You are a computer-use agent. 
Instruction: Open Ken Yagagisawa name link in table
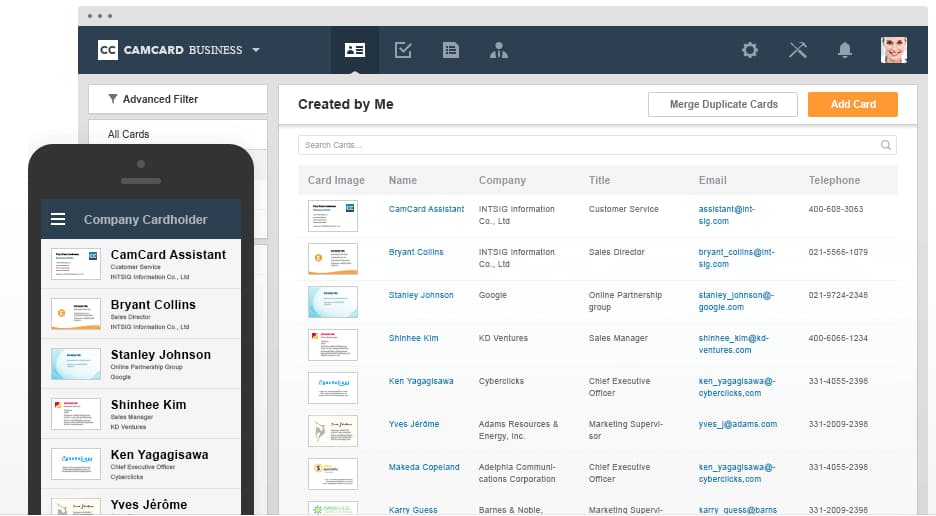[x=421, y=381]
